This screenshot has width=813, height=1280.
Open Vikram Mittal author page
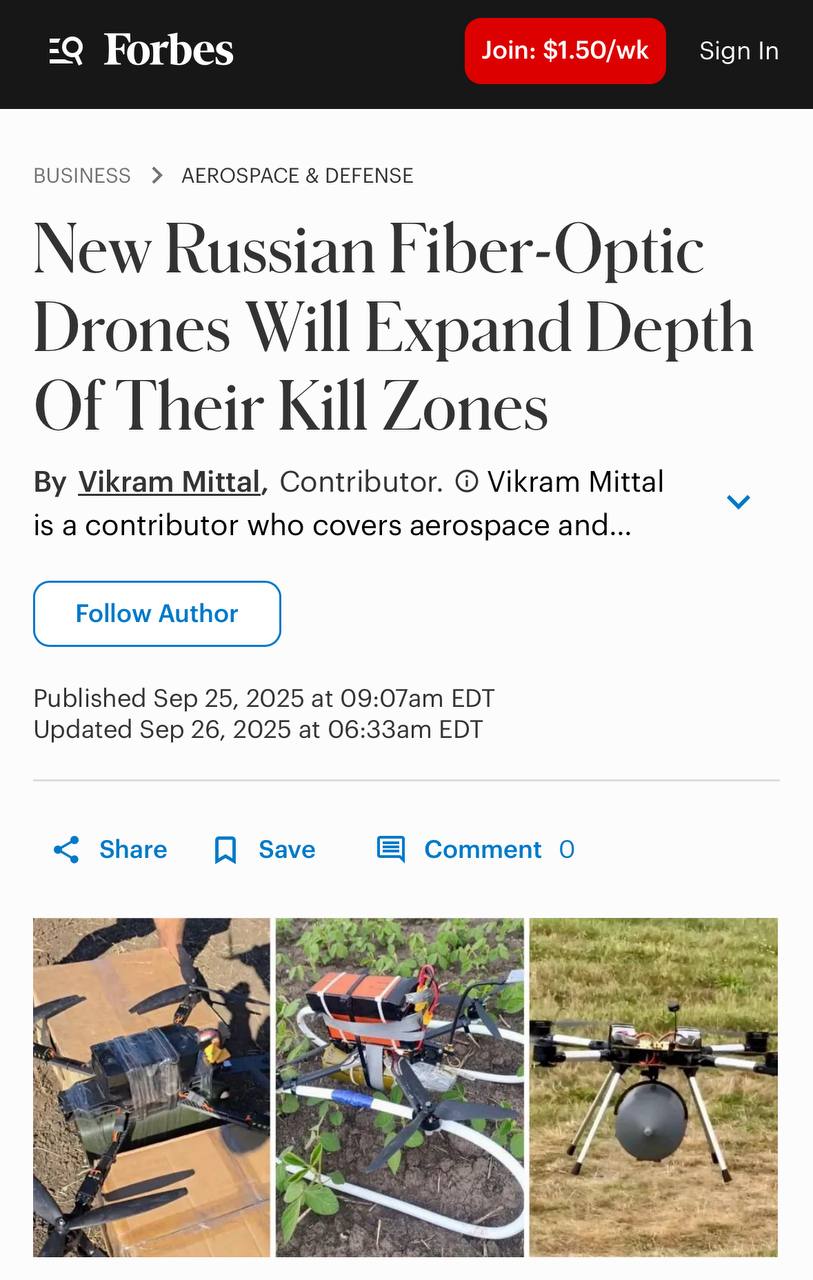[169, 482]
